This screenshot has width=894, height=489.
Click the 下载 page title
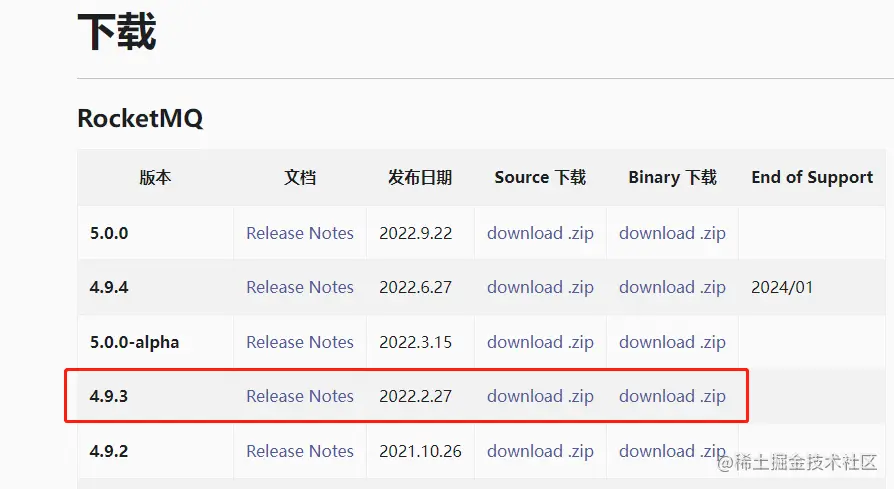117,32
